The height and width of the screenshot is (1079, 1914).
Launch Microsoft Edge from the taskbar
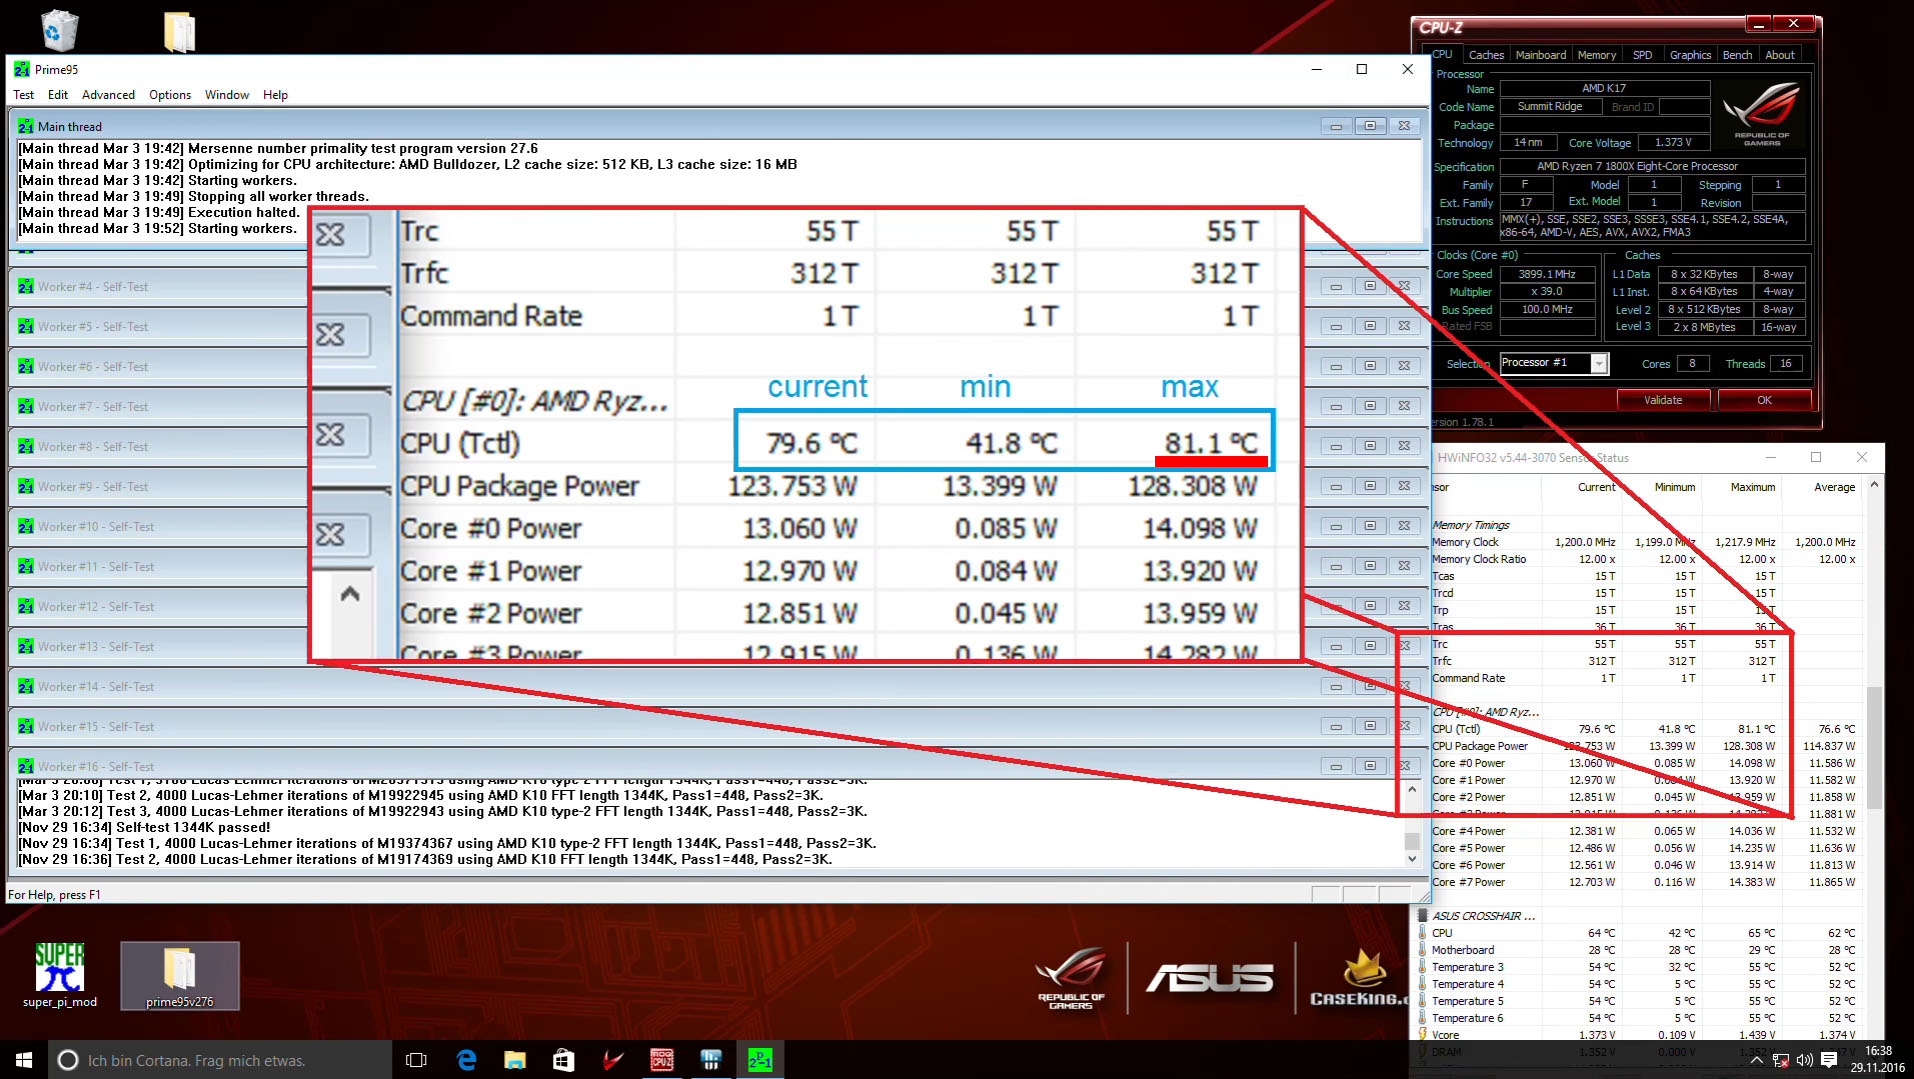coord(466,1060)
